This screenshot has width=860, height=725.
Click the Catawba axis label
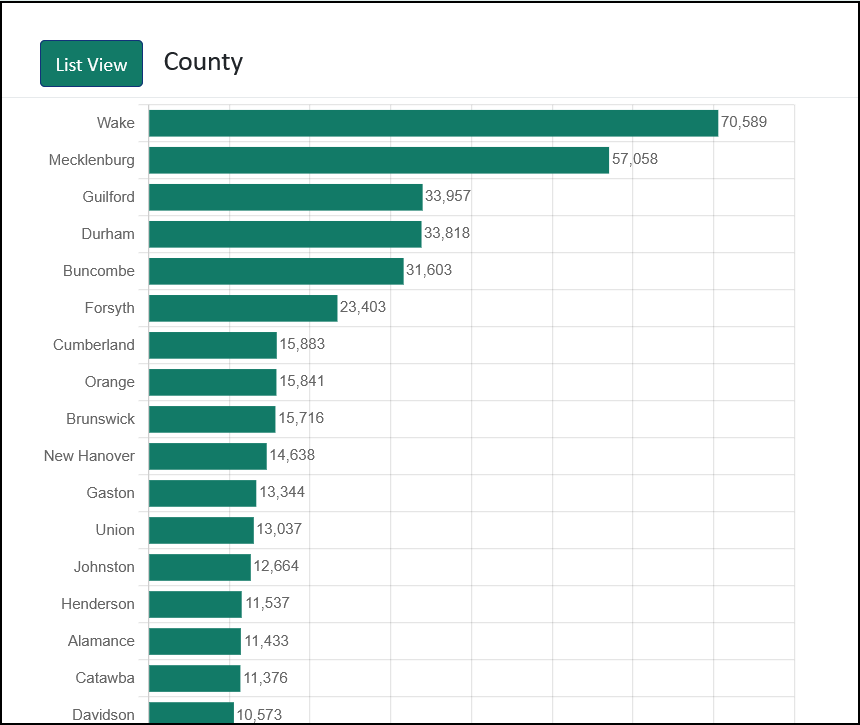pos(105,678)
